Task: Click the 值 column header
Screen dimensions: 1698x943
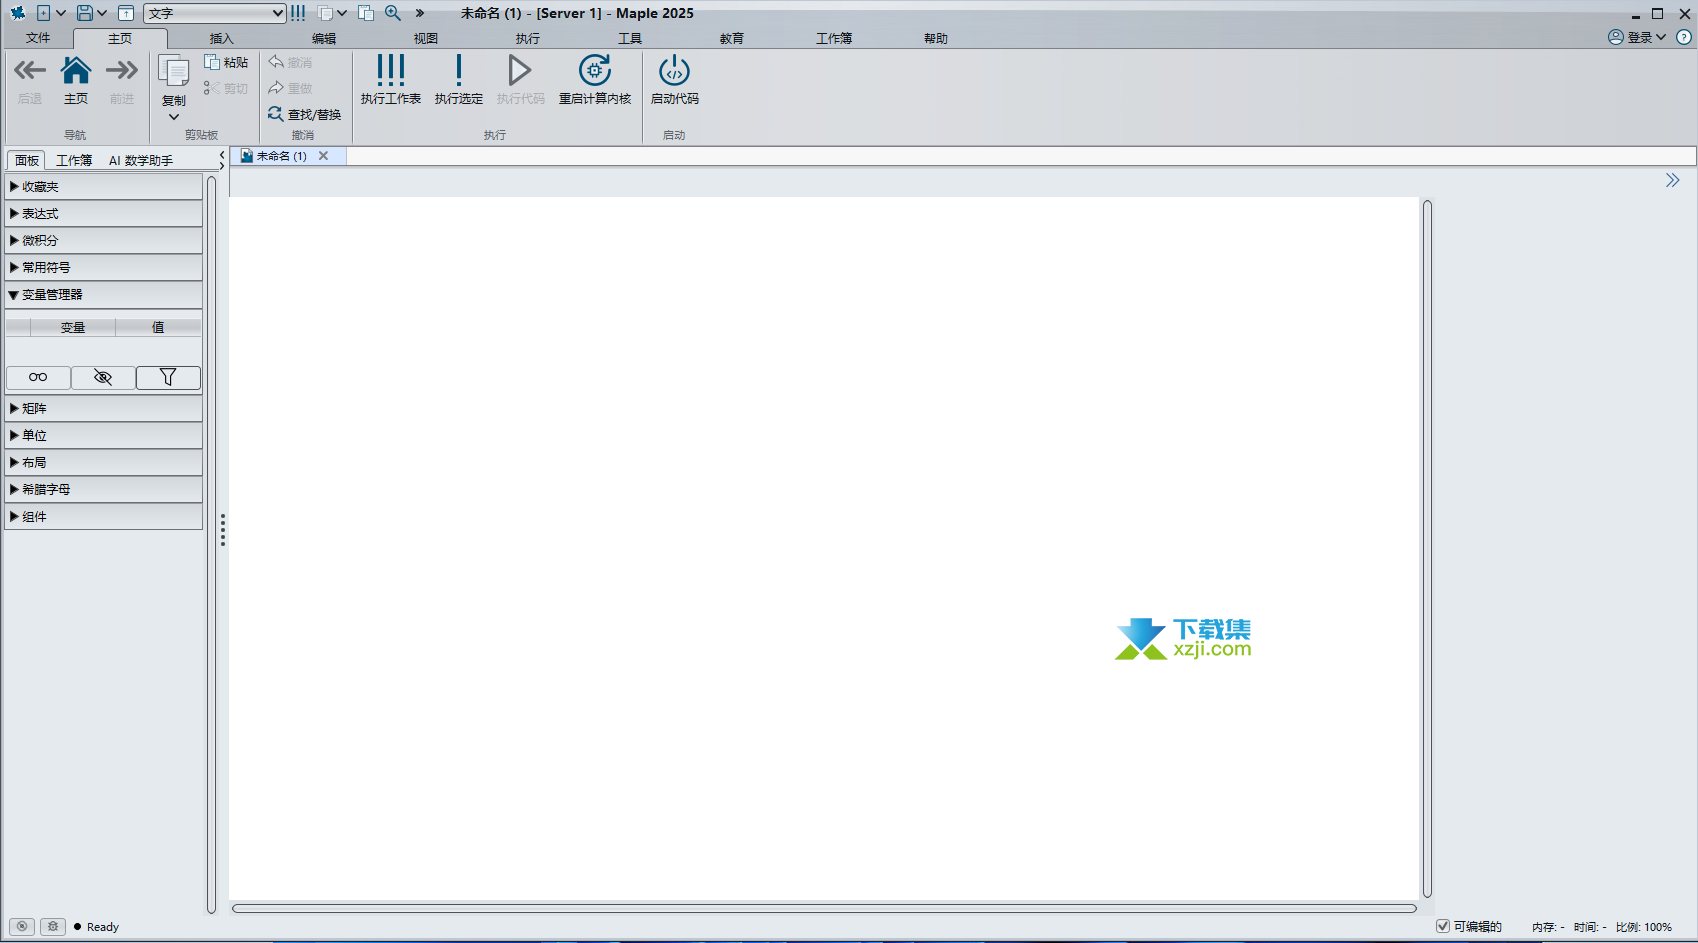Action: pos(158,327)
